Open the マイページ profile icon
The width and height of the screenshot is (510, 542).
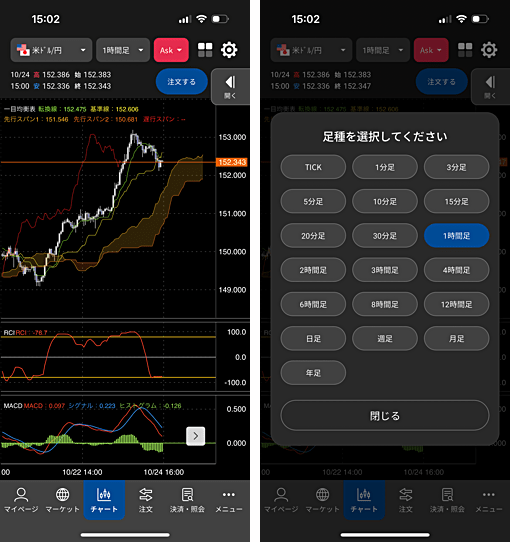[21, 500]
